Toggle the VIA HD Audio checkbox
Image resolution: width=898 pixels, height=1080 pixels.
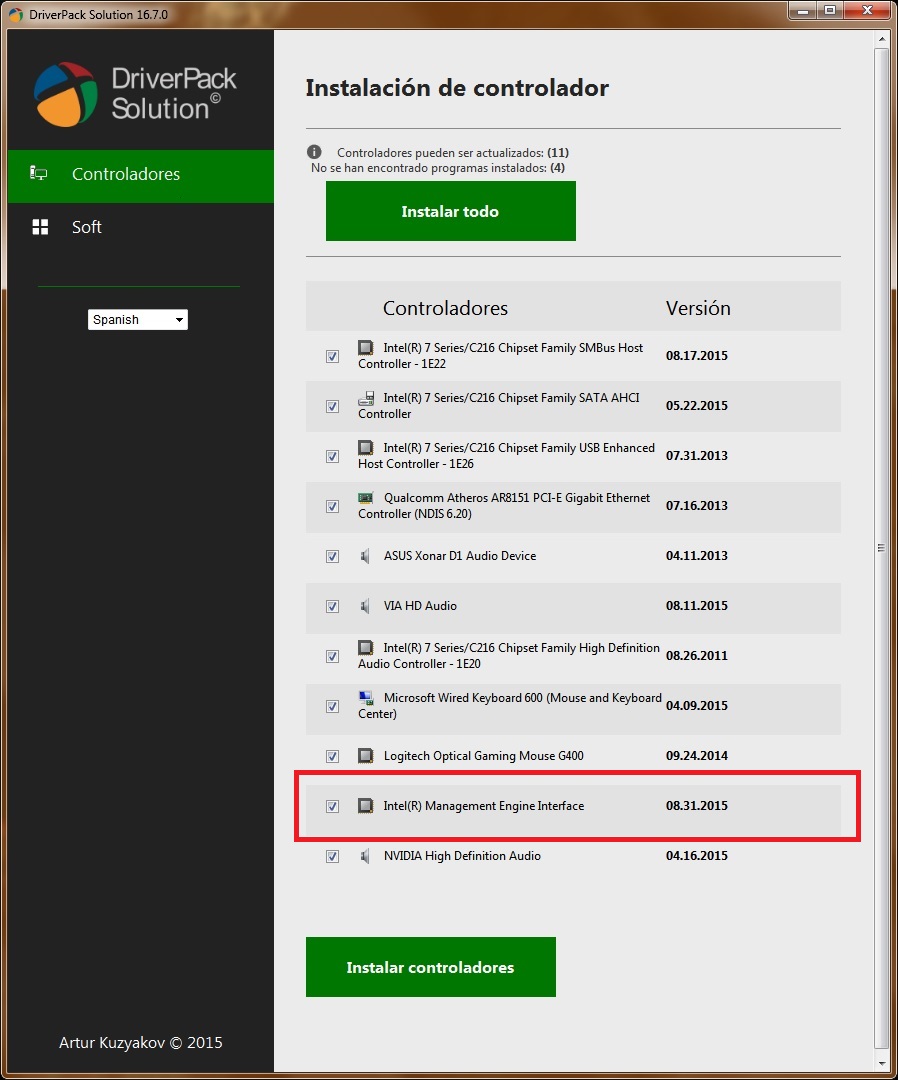click(x=332, y=606)
